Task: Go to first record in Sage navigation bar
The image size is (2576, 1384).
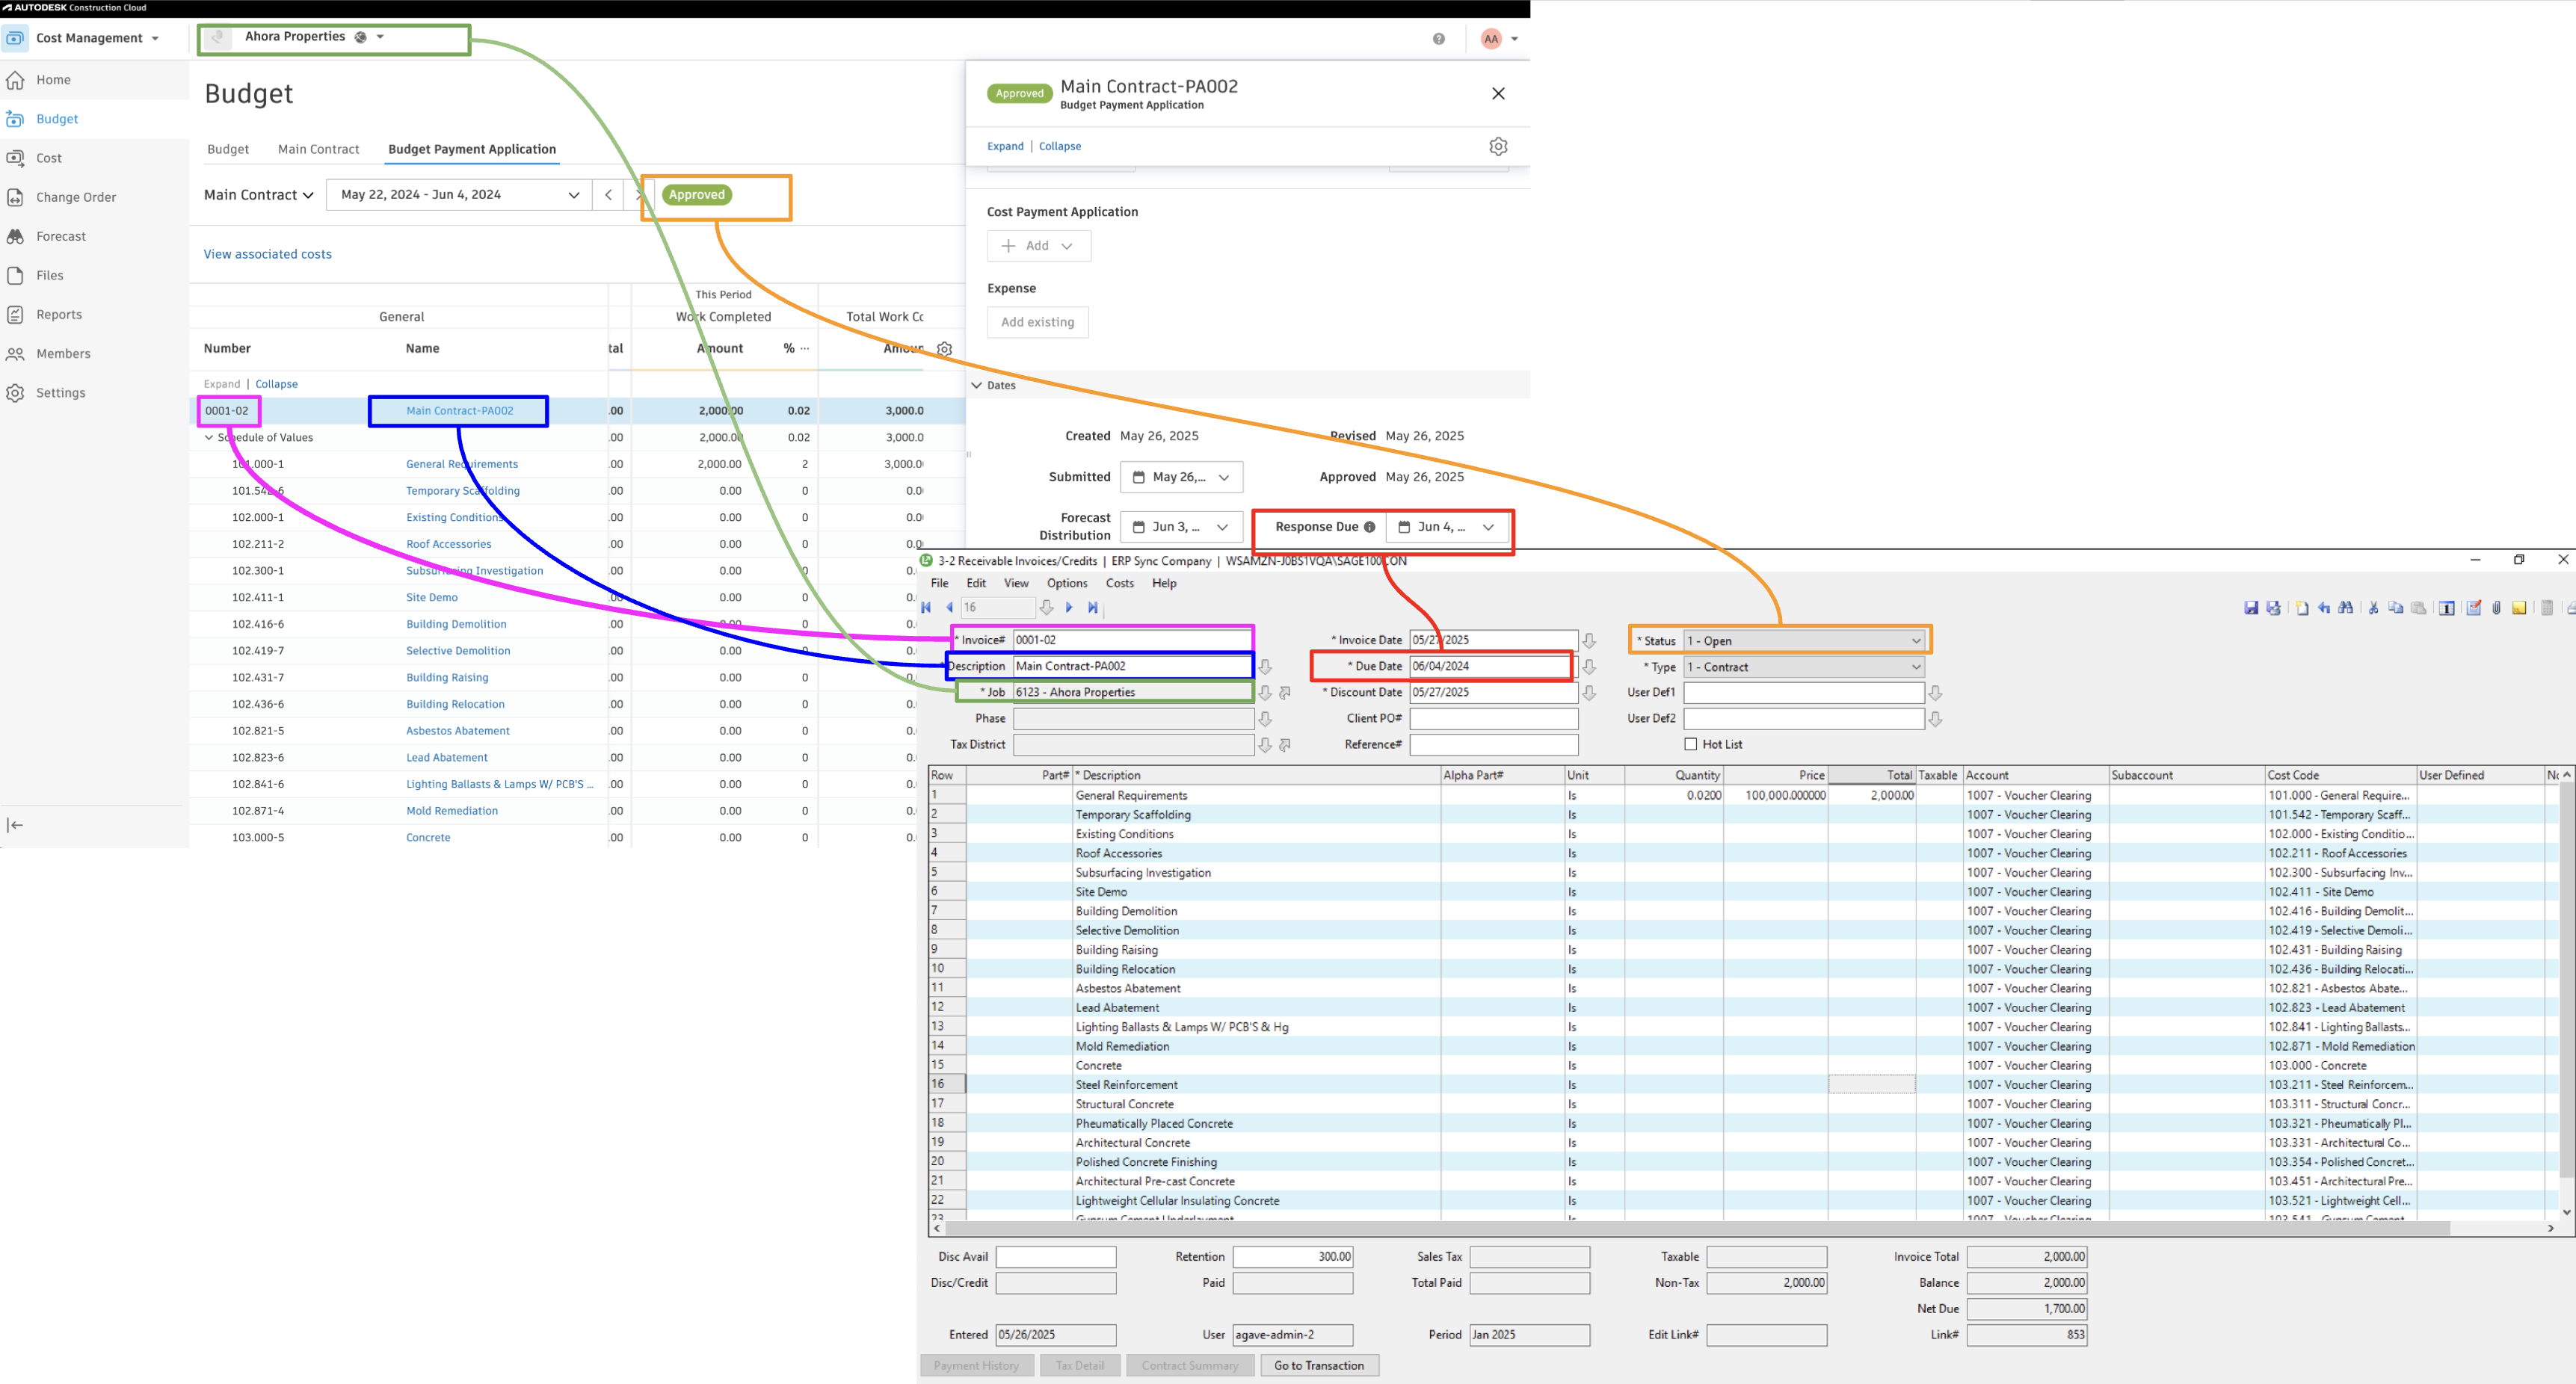Action: point(926,607)
